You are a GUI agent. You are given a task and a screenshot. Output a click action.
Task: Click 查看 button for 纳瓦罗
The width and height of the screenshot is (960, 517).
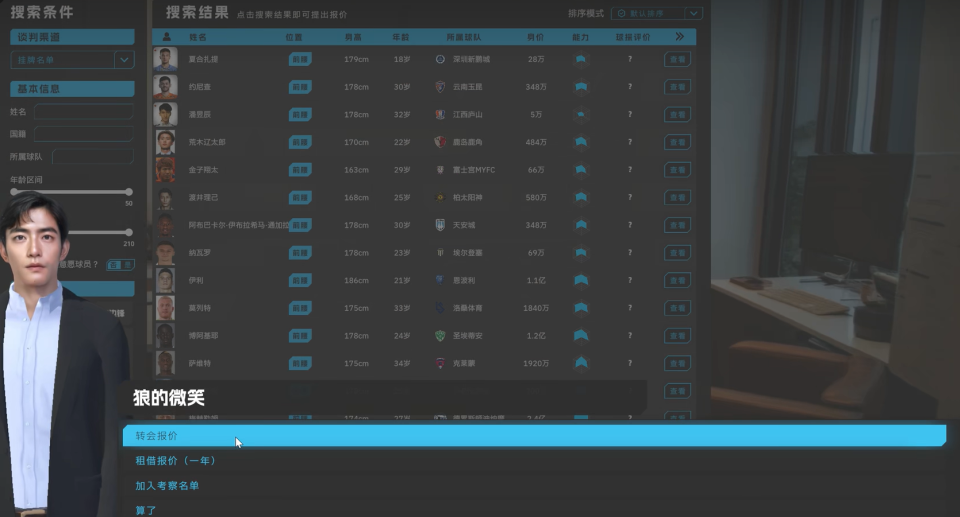click(x=677, y=252)
